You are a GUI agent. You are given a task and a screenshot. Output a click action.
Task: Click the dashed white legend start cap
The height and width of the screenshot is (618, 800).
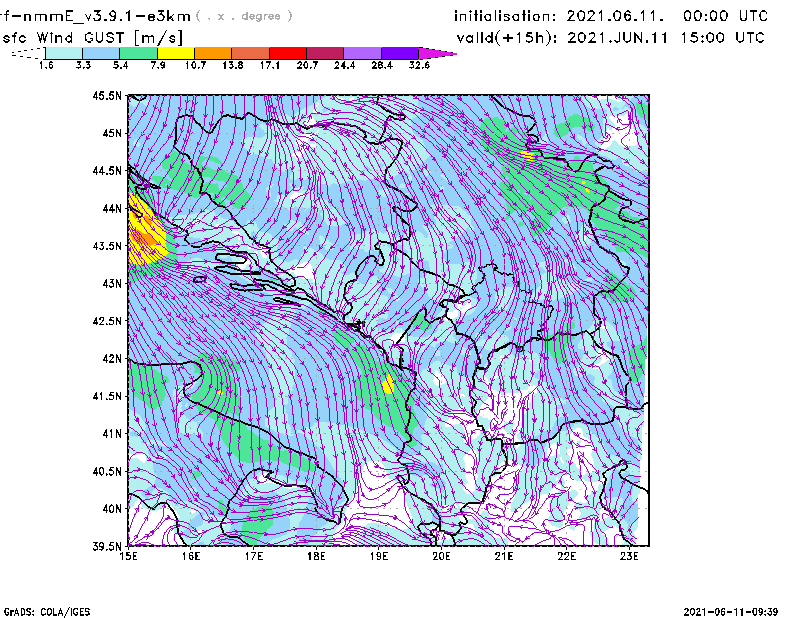tap(28, 53)
